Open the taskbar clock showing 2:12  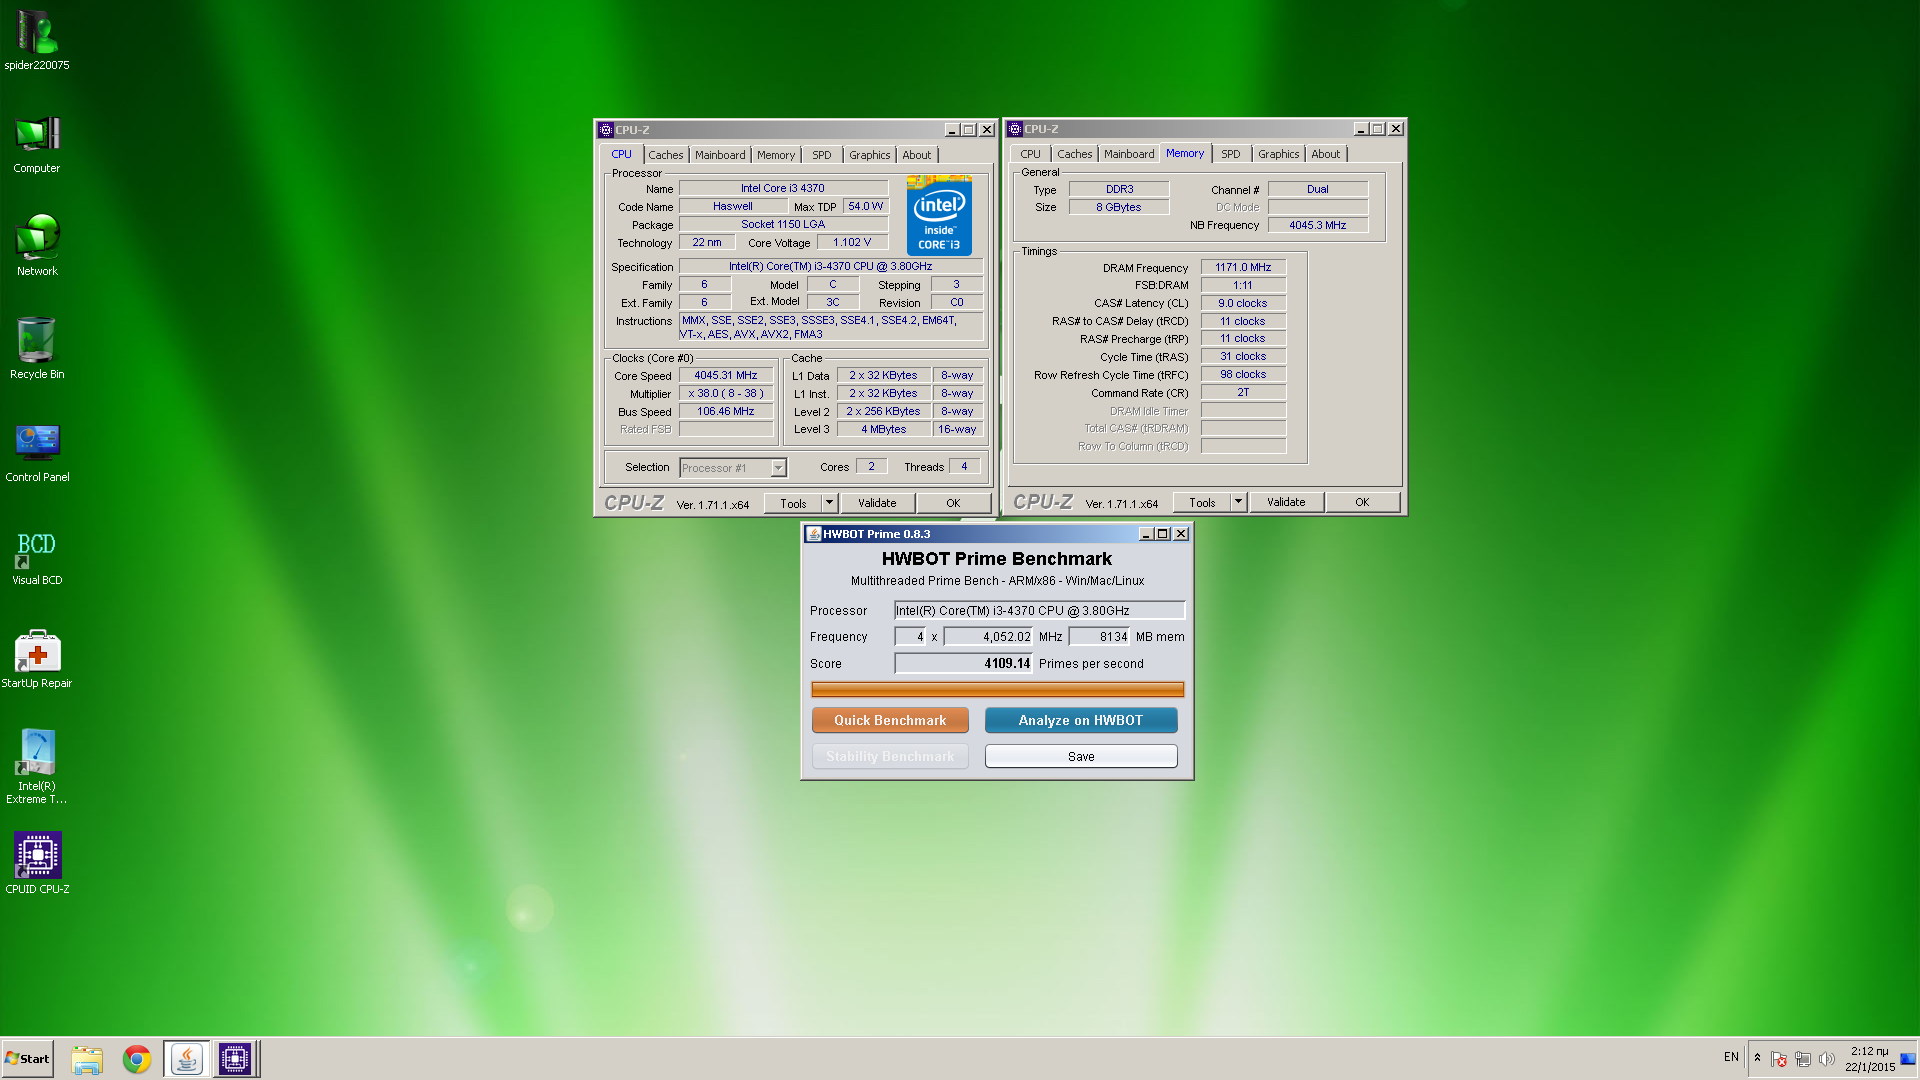1869,1059
